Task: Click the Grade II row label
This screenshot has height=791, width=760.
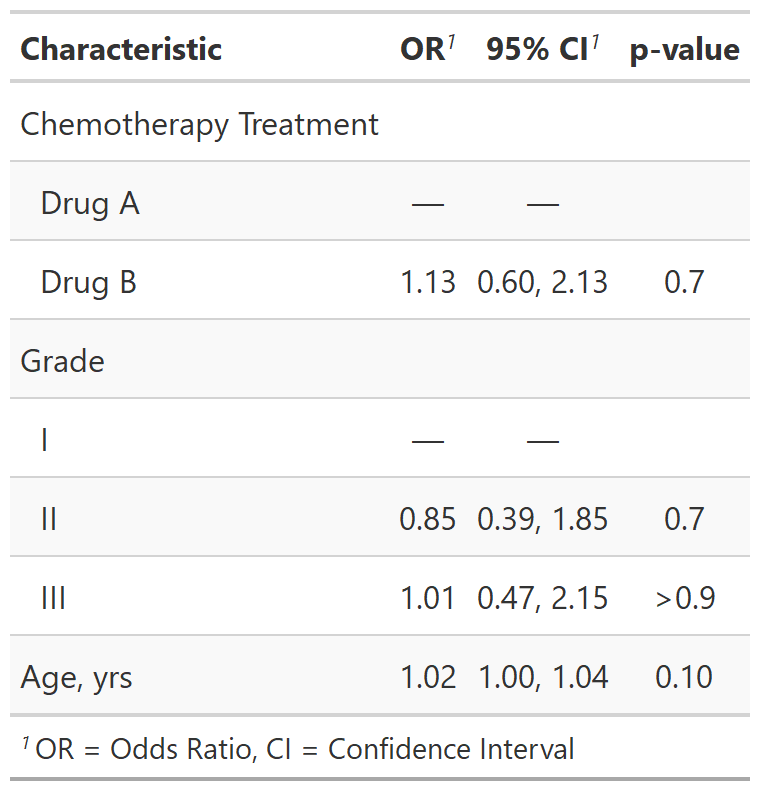Action: 49,520
